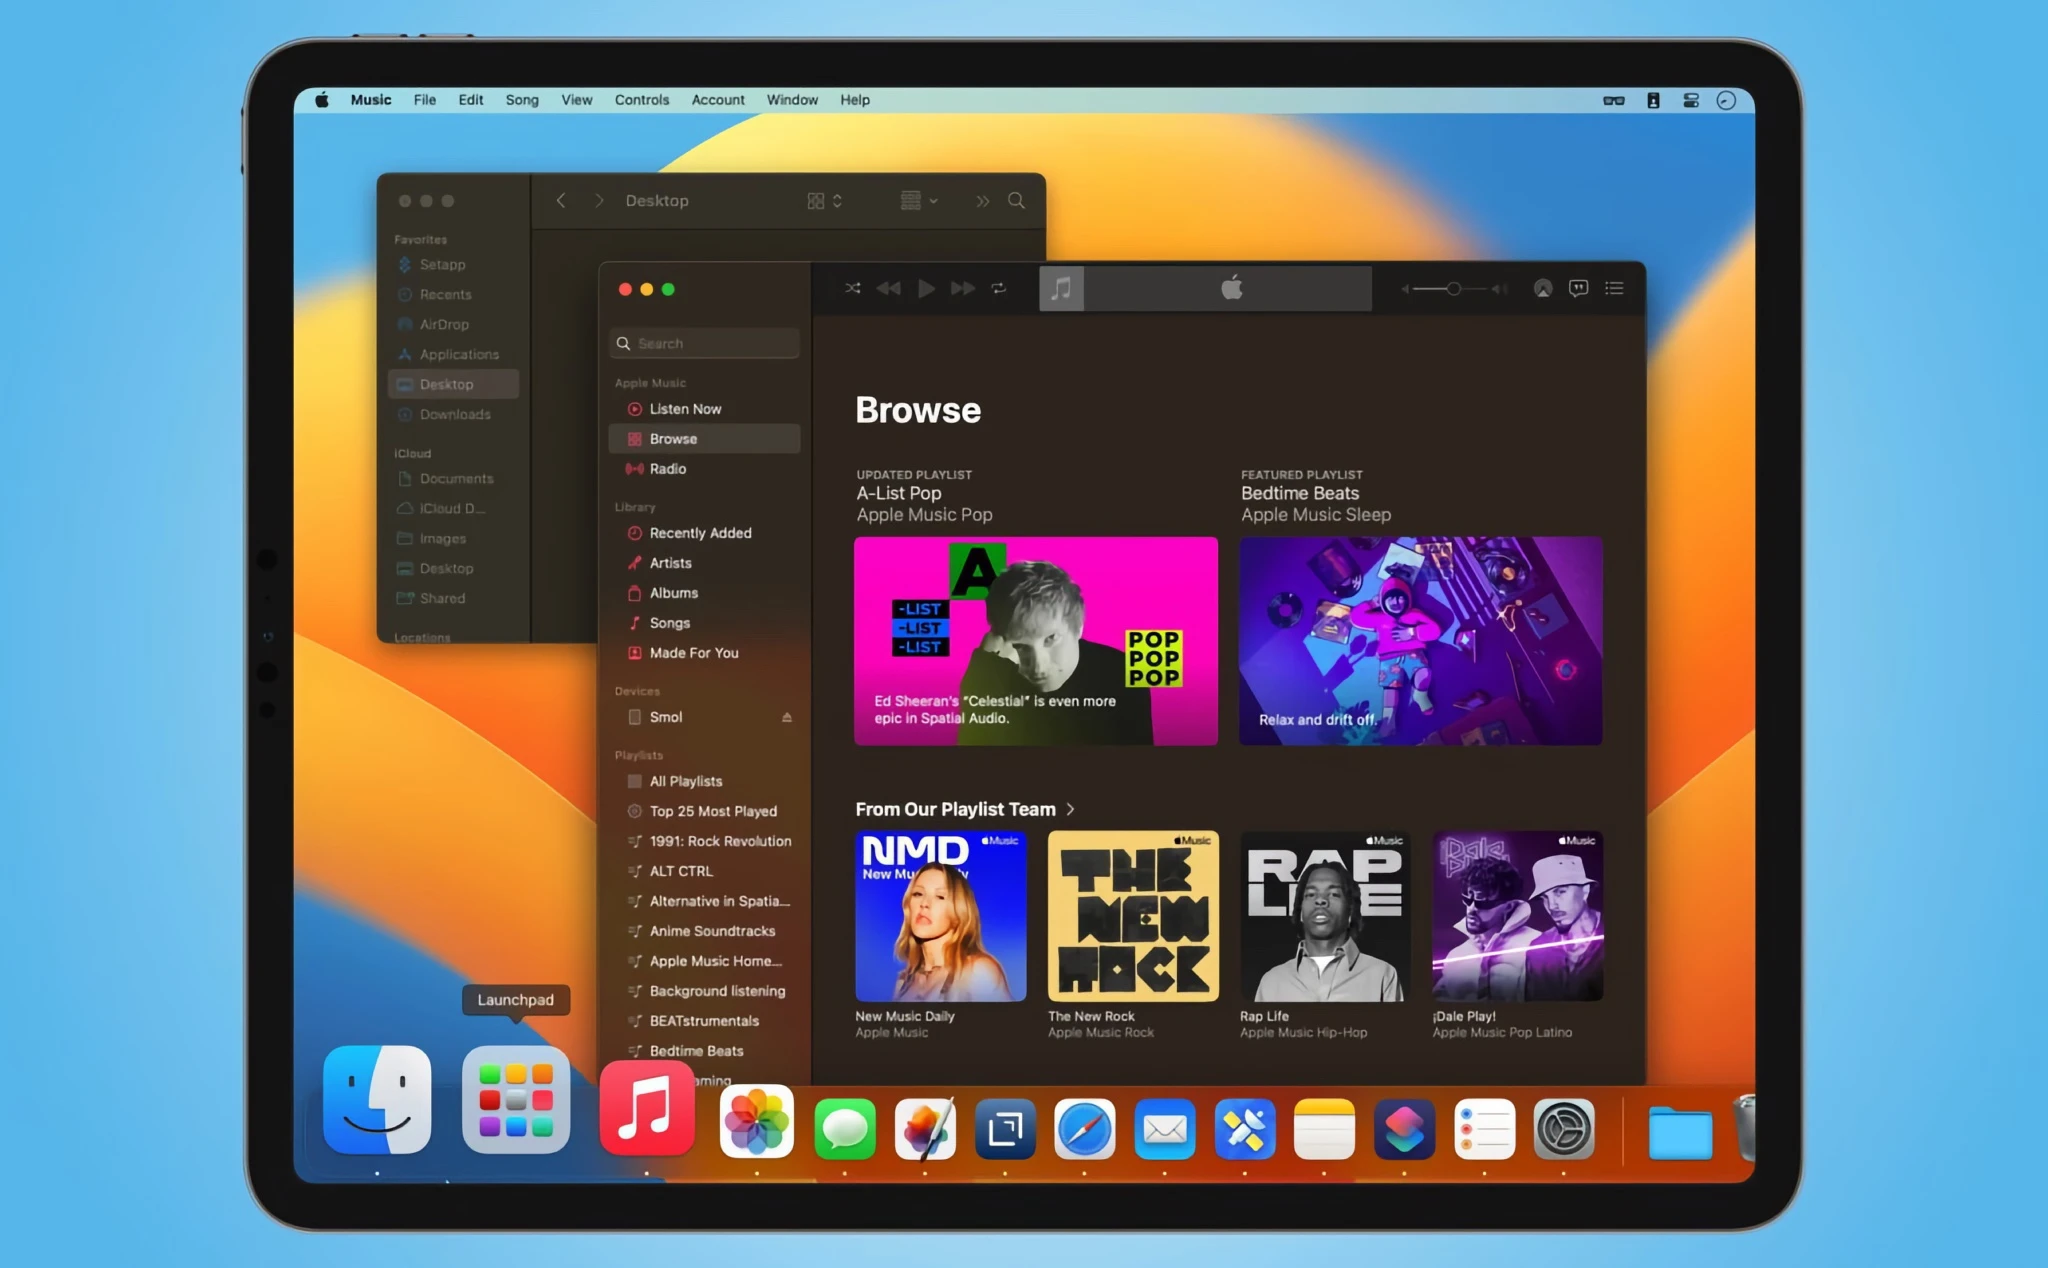The height and width of the screenshot is (1268, 2048).
Task: Open Finder from the Dock
Action: coord(377,1100)
